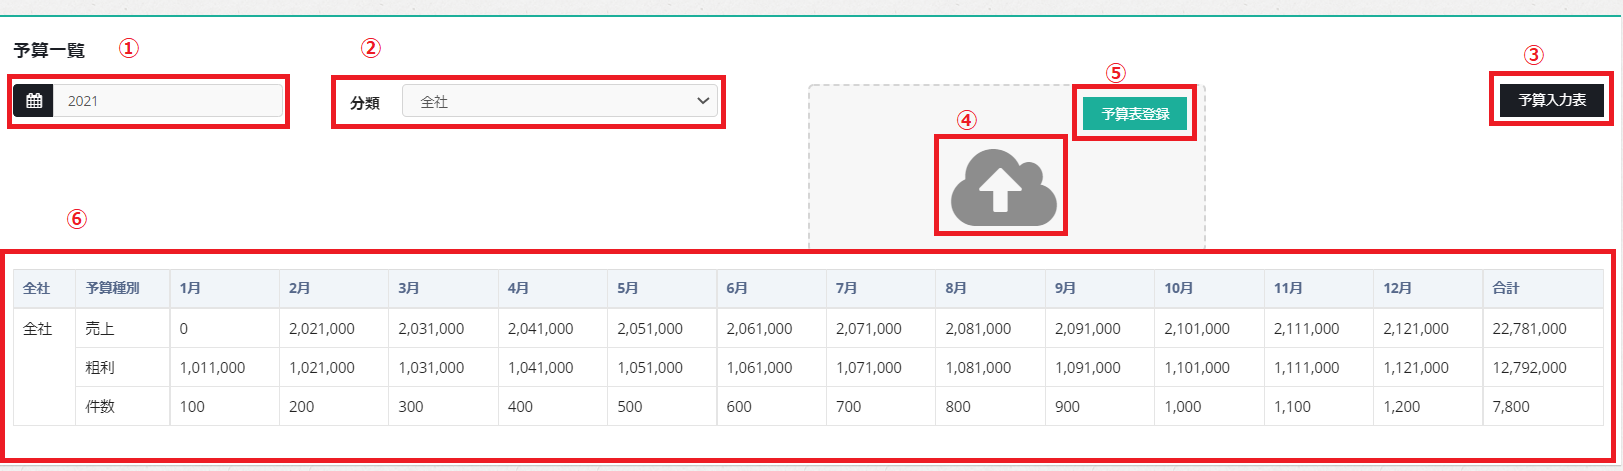
Task: Click the 件数 total cell 7,800
Action: point(1510,407)
